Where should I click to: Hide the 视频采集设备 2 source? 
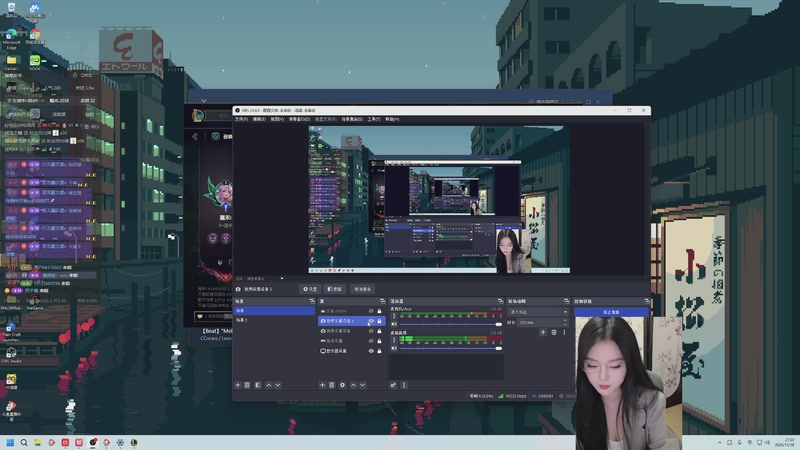(371, 321)
